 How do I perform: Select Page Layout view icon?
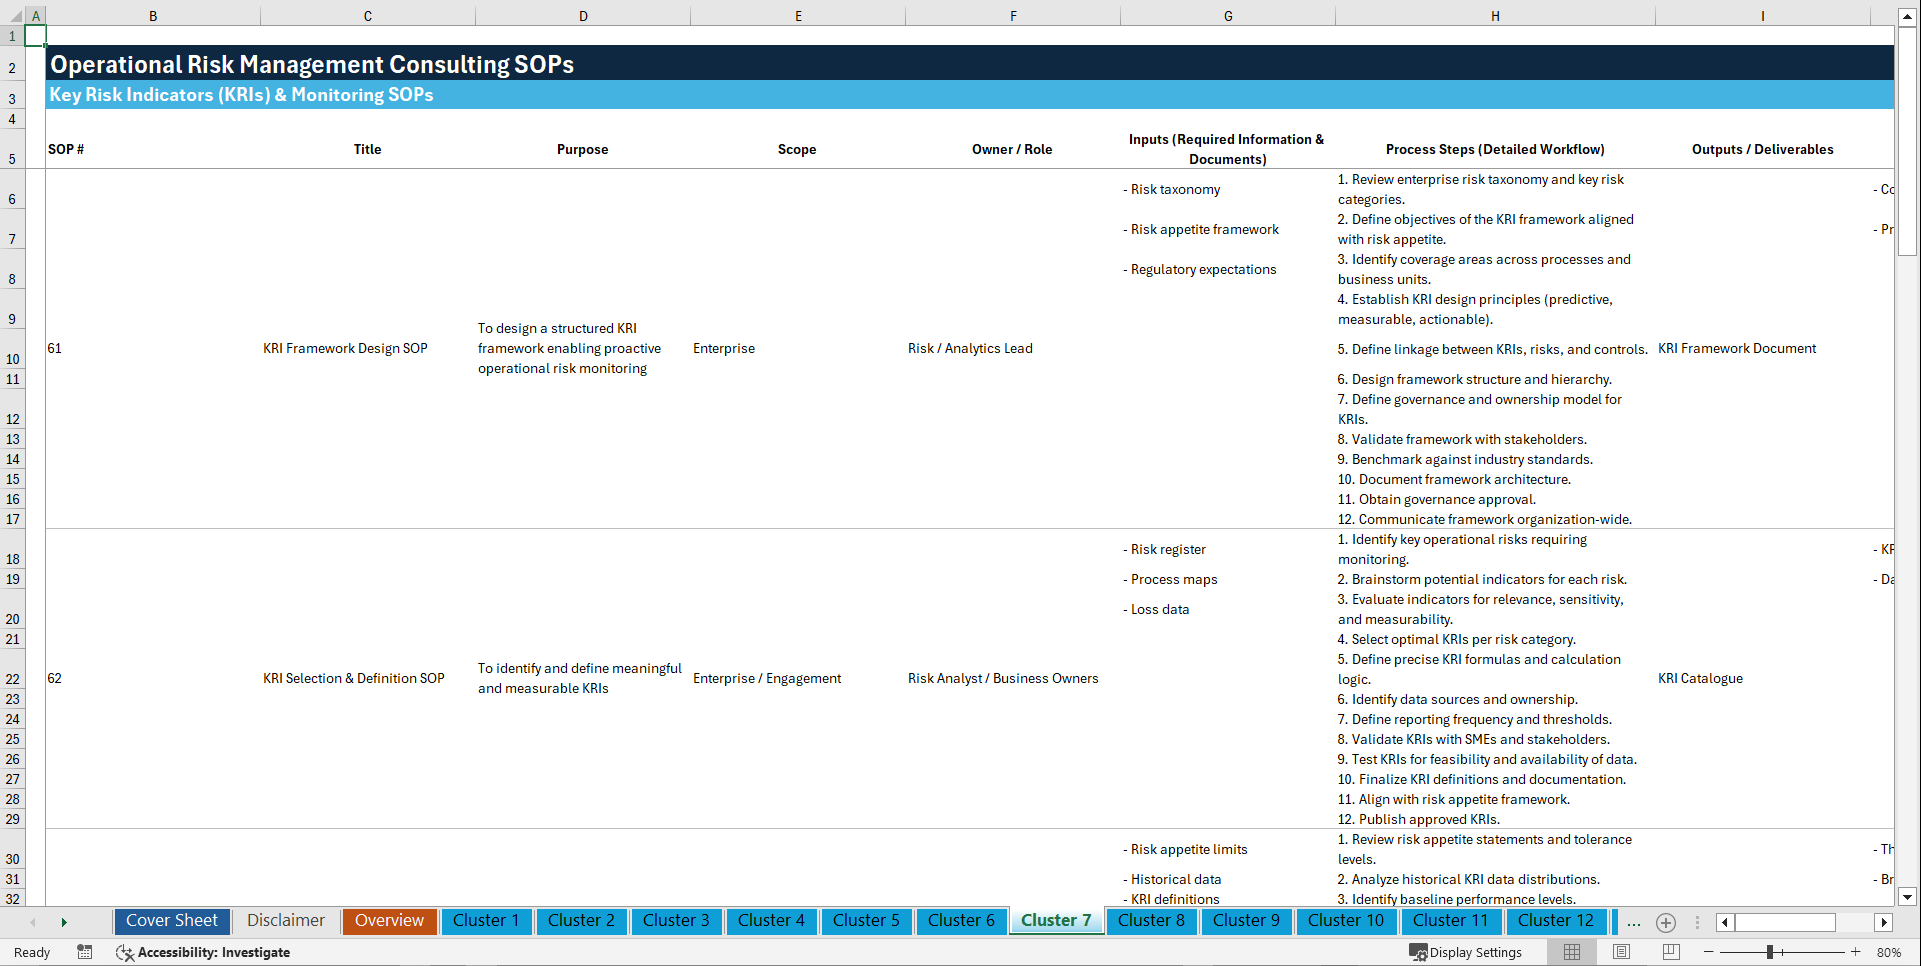(1619, 952)
